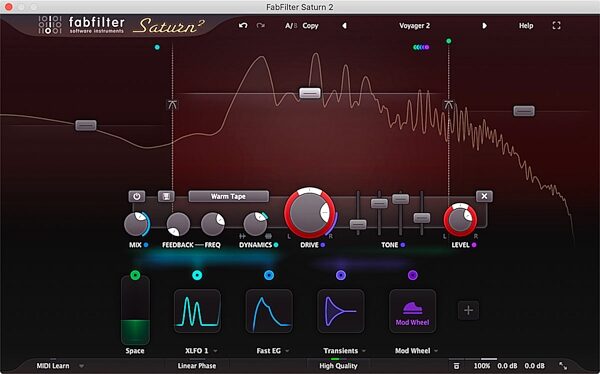Click the Mix modulation indicator dot
600x374 pixels.
point(146,245)
